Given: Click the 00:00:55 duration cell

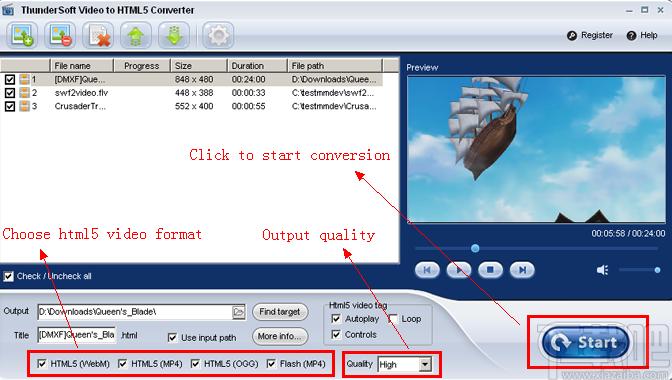Looking at the screenshot, I should click(249, 106).
